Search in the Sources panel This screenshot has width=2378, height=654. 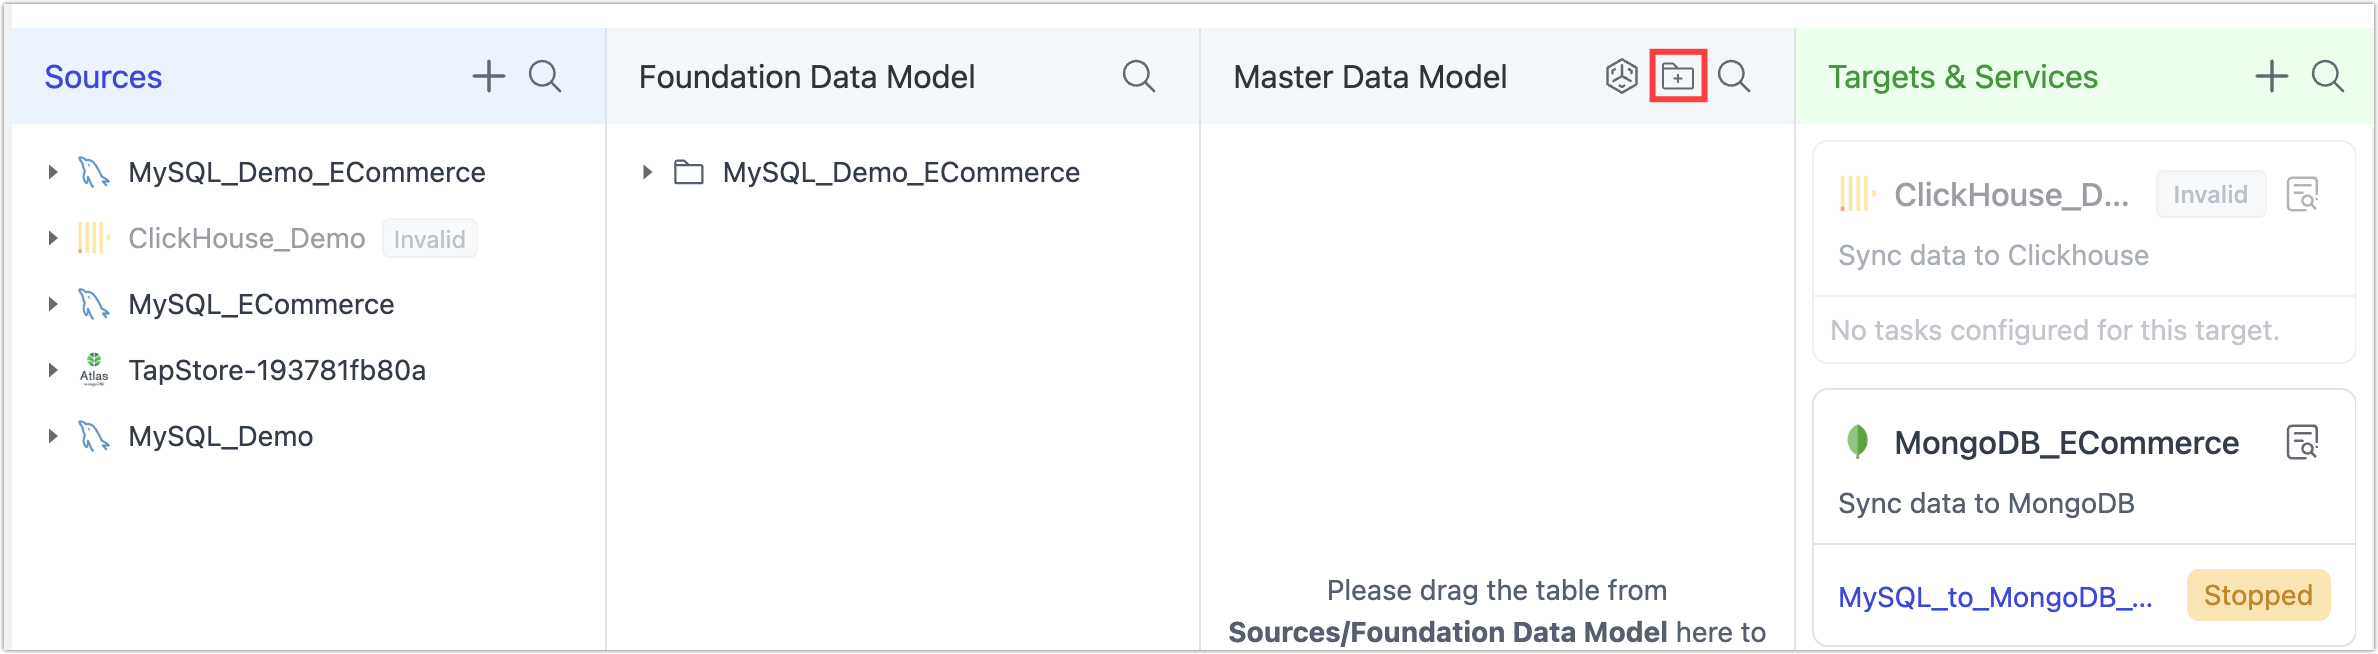click(x=545, y=76)
